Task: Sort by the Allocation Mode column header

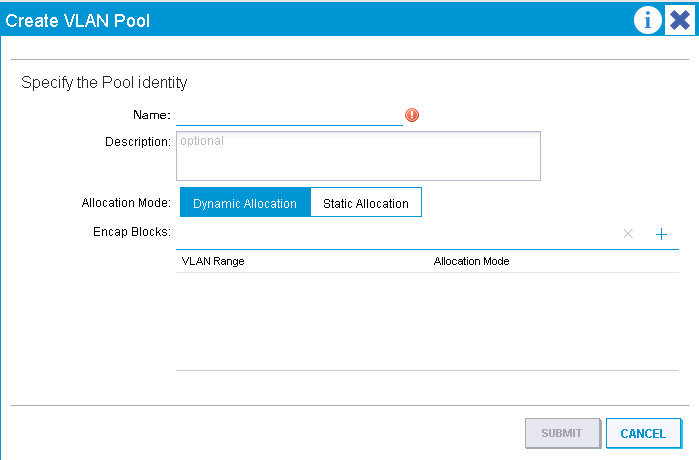Action: [472, 261]
